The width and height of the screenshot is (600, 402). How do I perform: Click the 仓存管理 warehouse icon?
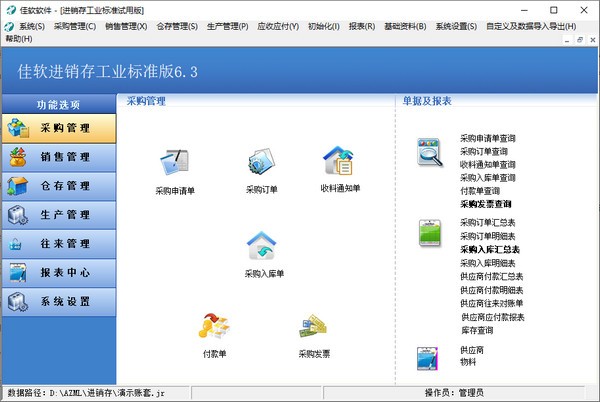point(18,186)
